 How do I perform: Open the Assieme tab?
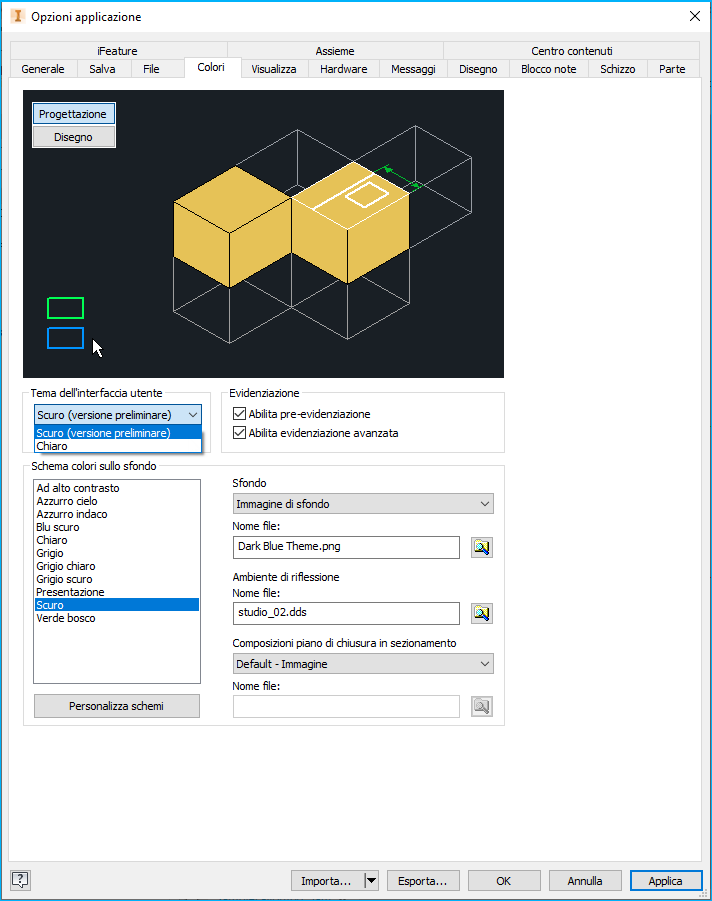tap(335, 51)
